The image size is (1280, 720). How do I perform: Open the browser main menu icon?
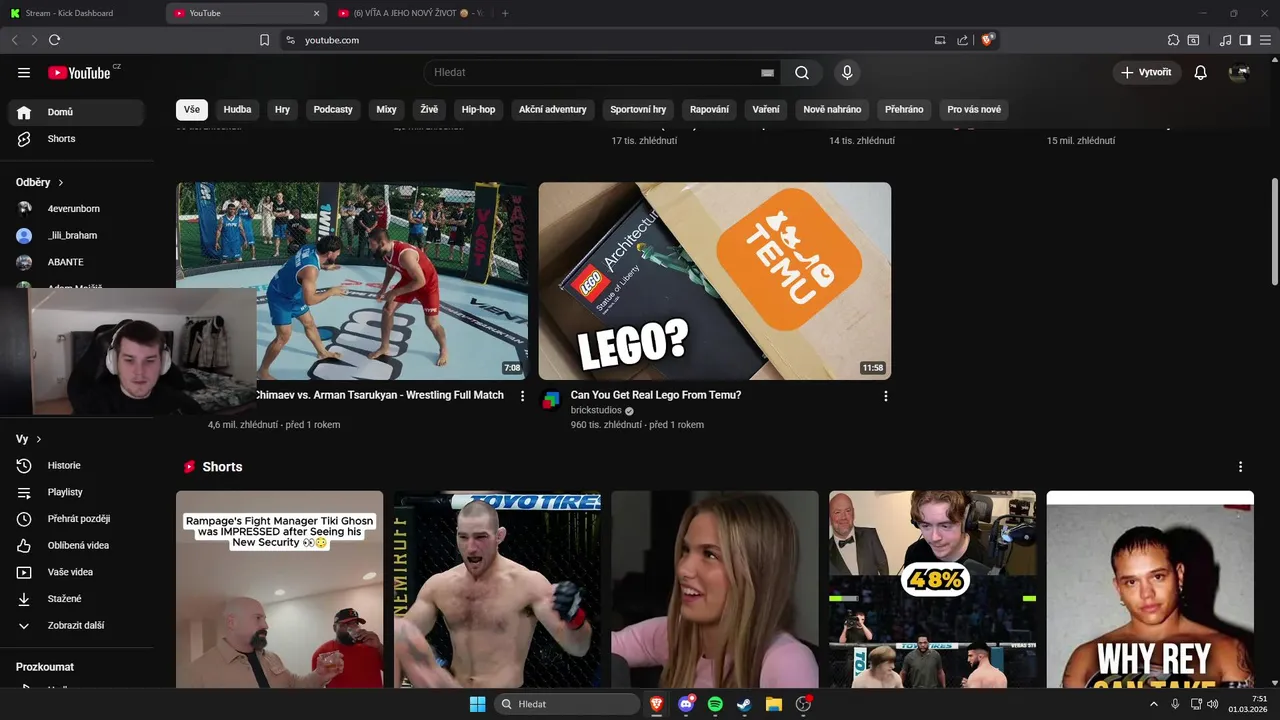[x=1265, y=40]
